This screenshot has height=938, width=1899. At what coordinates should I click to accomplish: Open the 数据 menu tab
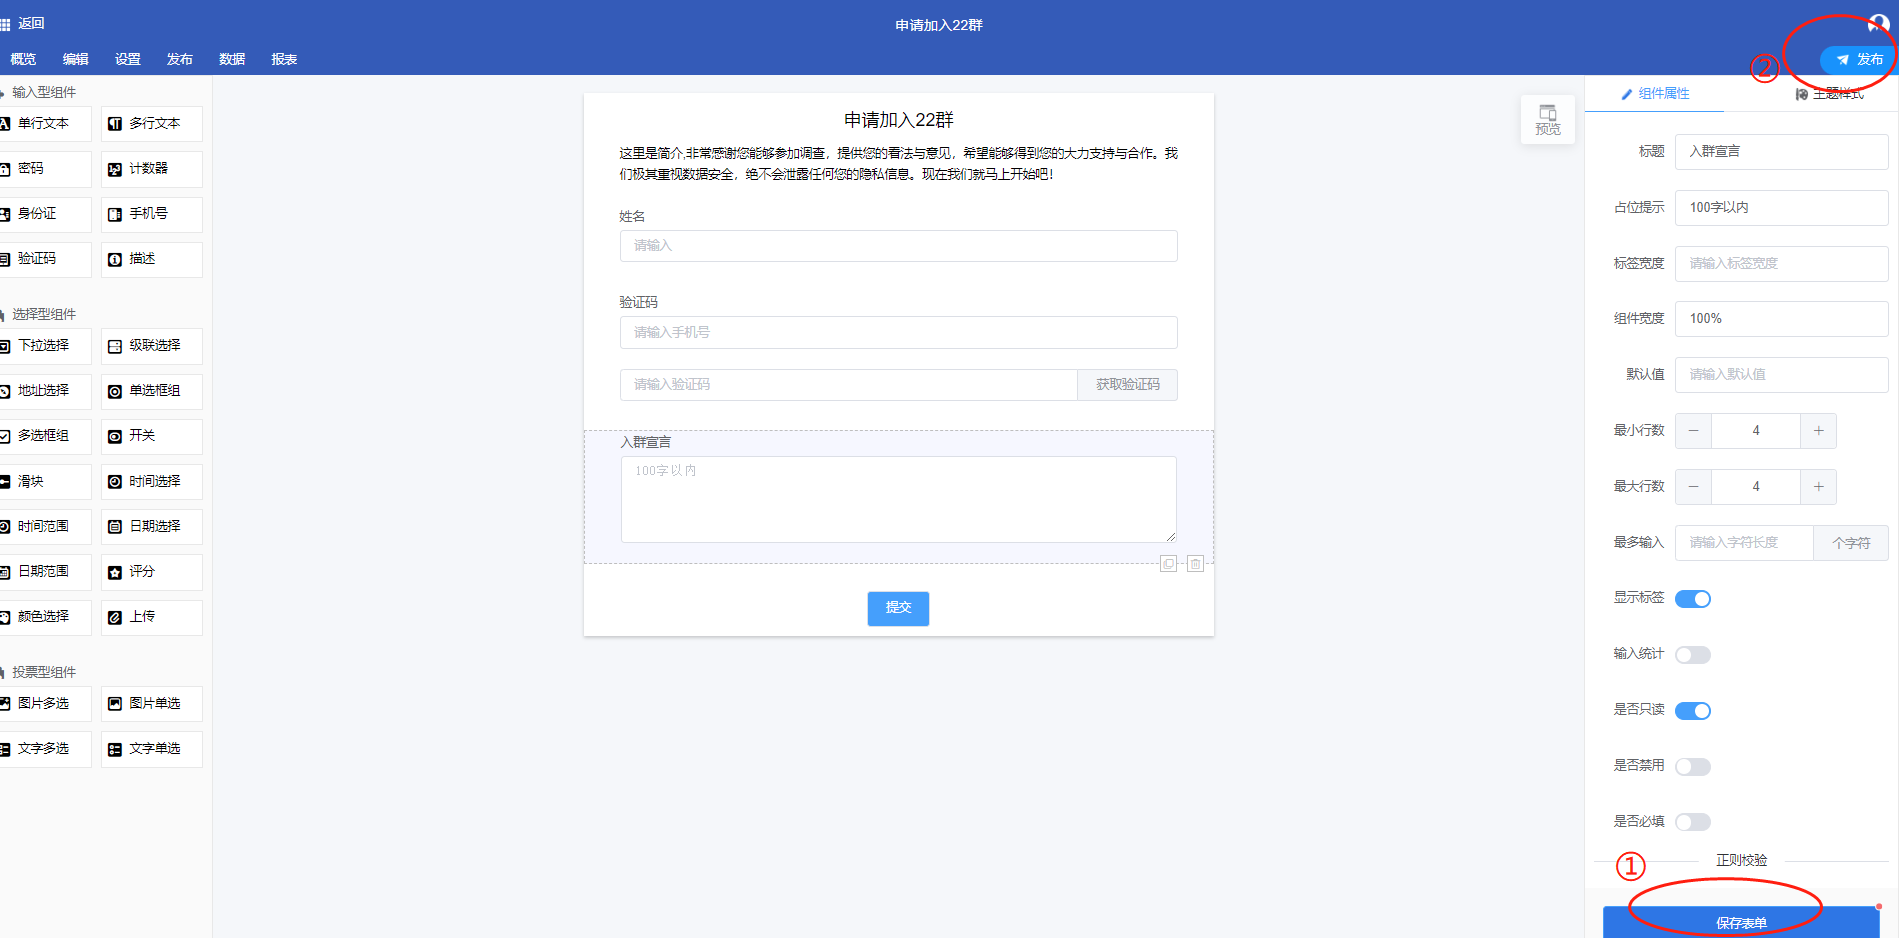pyautogui.click(x=232, y=59)
